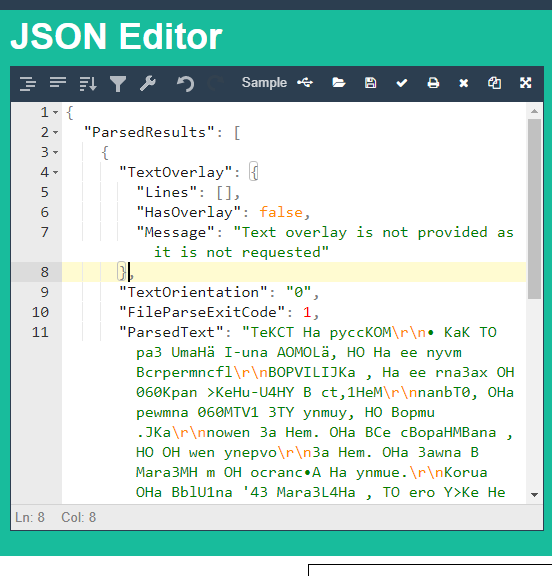Load the Sample JSON
The height and width of the screenshot is (576, 552).
[x=264, y=83]
